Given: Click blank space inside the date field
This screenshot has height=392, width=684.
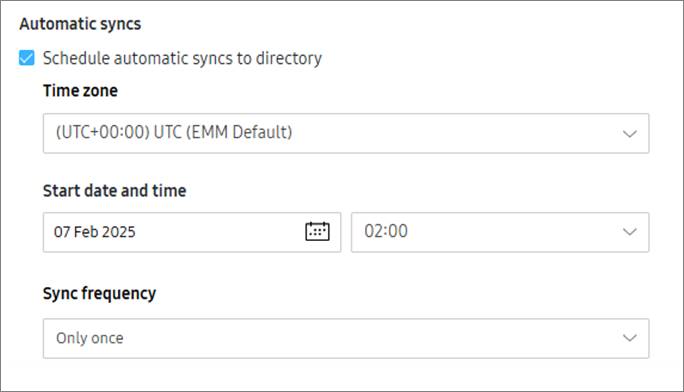Looking at the screenshot, I should pyautogui.click(x=218, y=232).
